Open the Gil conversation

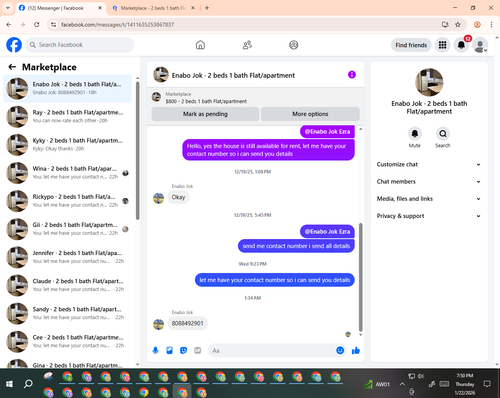67,229
